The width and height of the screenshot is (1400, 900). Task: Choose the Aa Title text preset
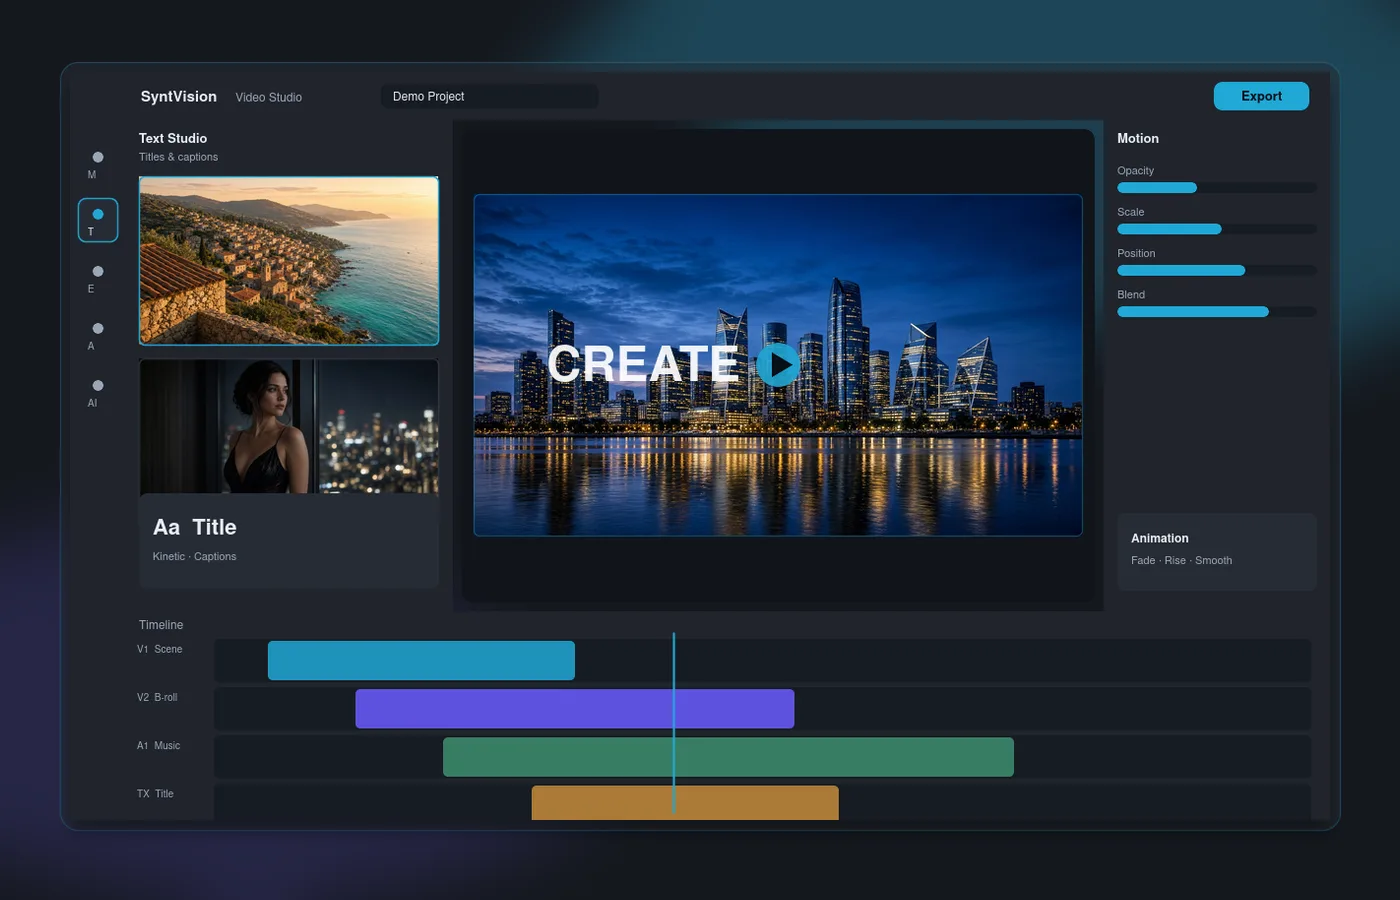pos(289,540)
